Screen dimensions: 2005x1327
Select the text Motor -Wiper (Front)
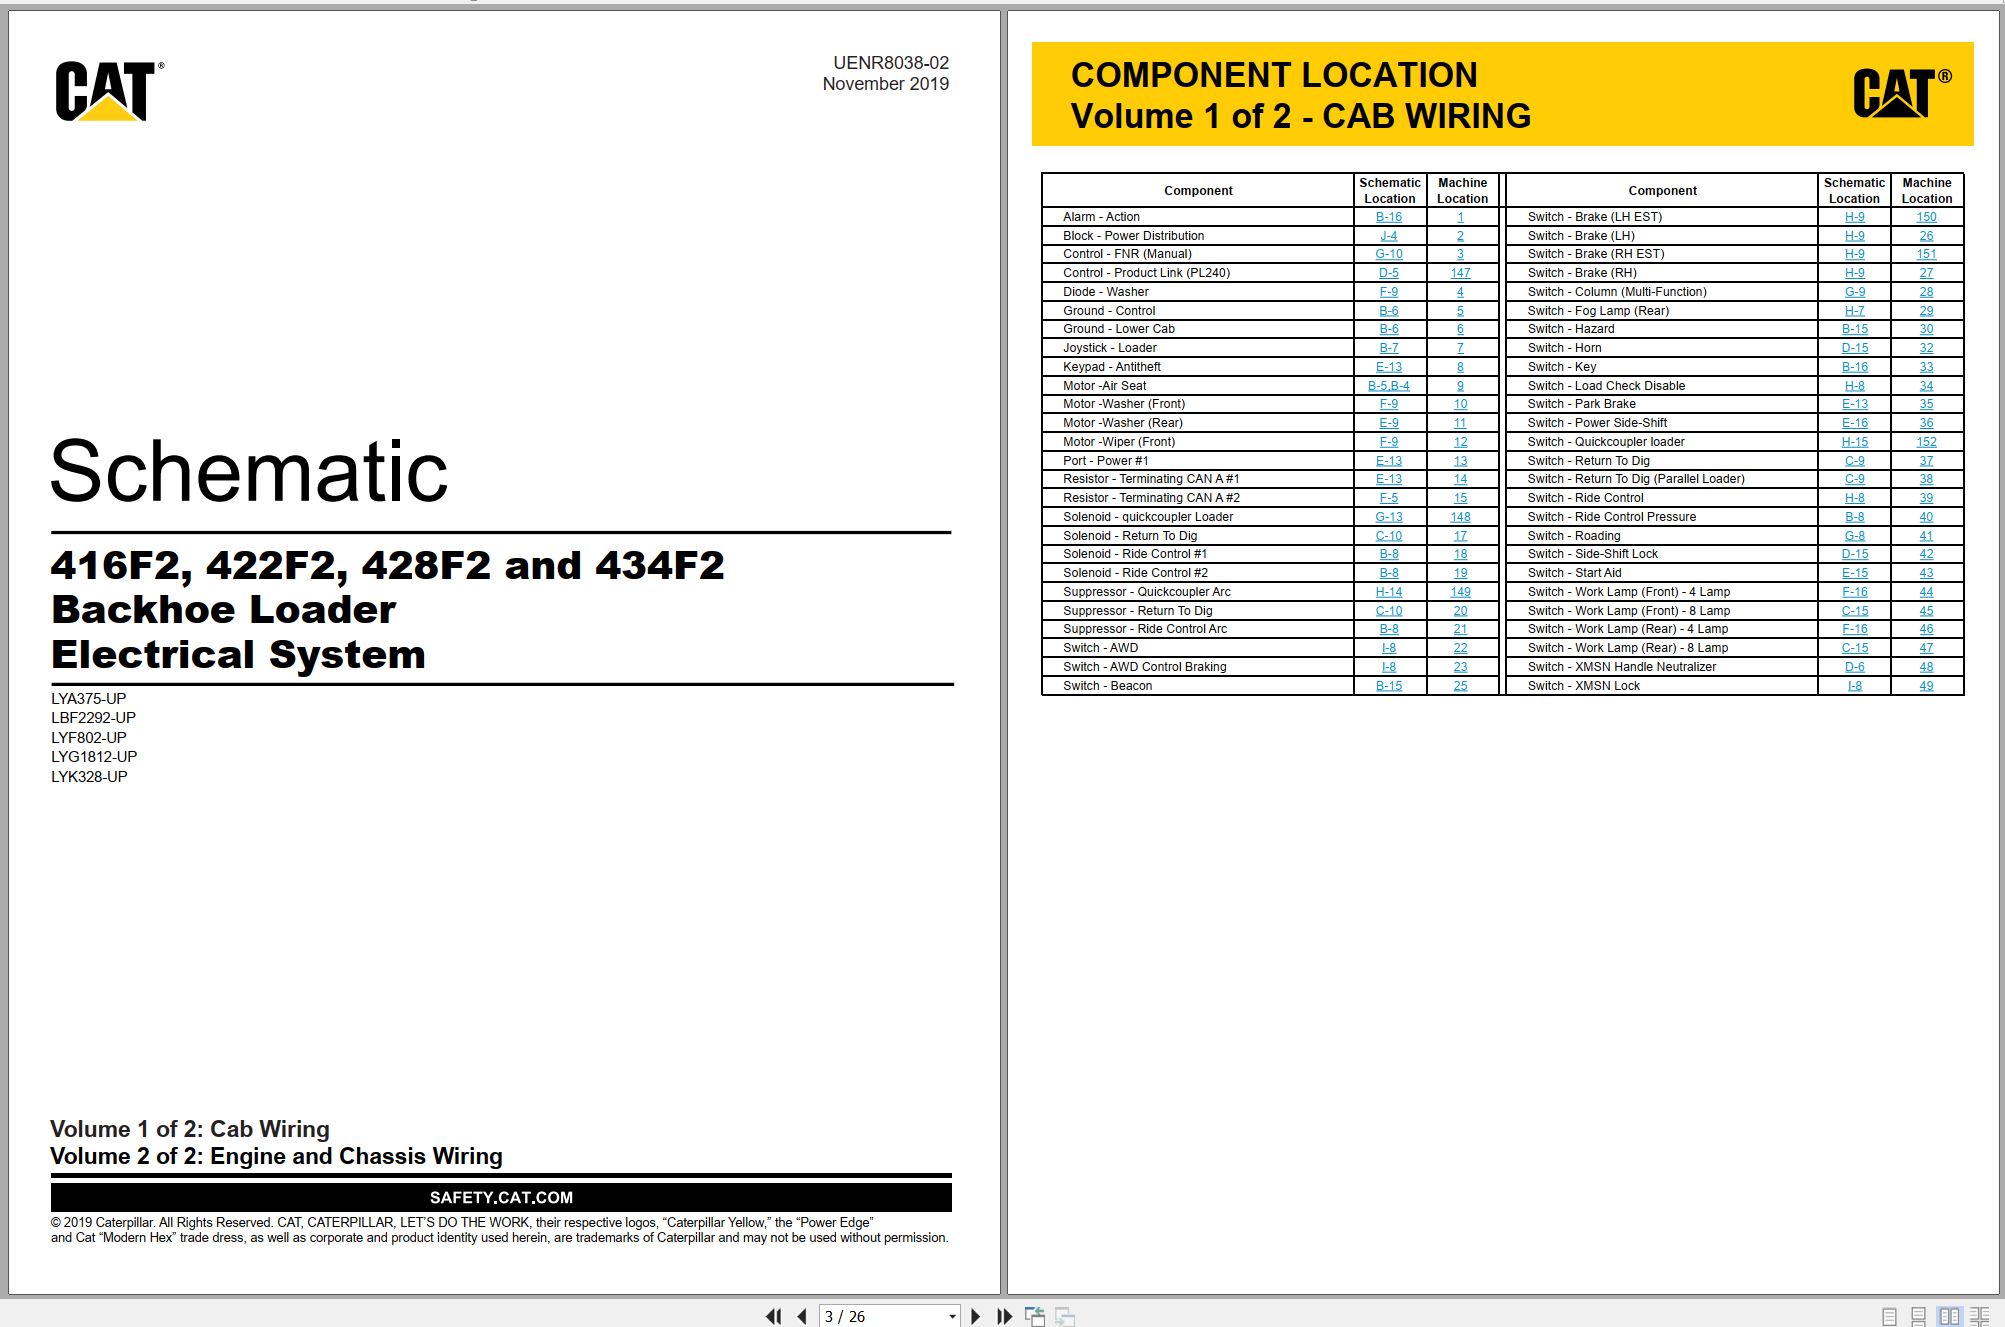click(1118, 442)
